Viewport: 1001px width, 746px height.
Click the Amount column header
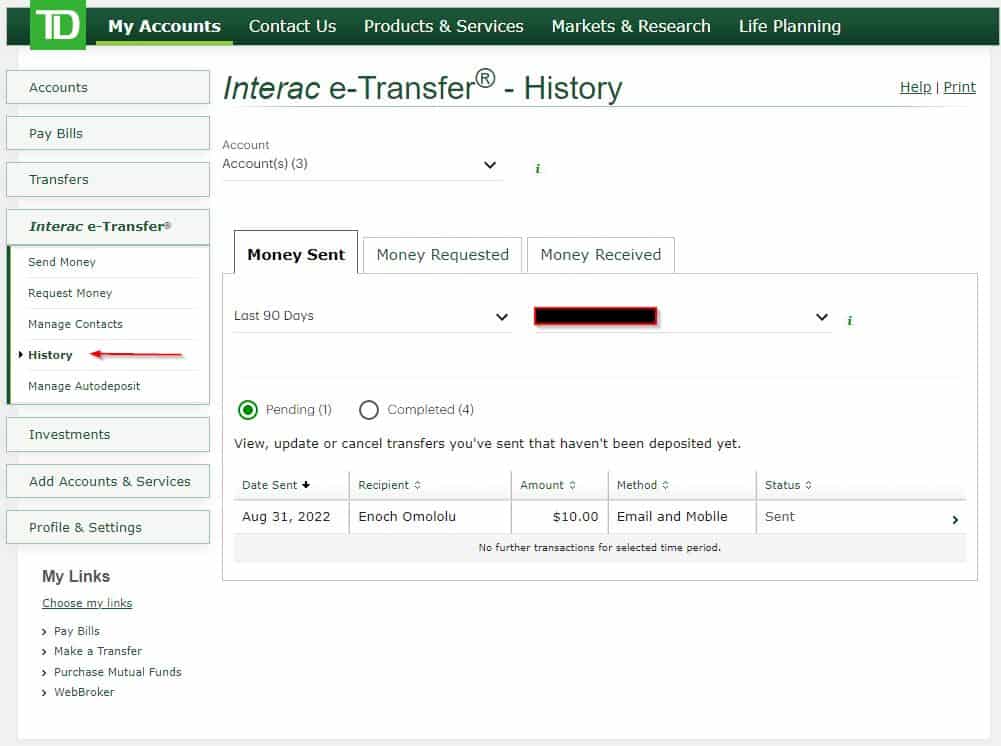point(560,485)
